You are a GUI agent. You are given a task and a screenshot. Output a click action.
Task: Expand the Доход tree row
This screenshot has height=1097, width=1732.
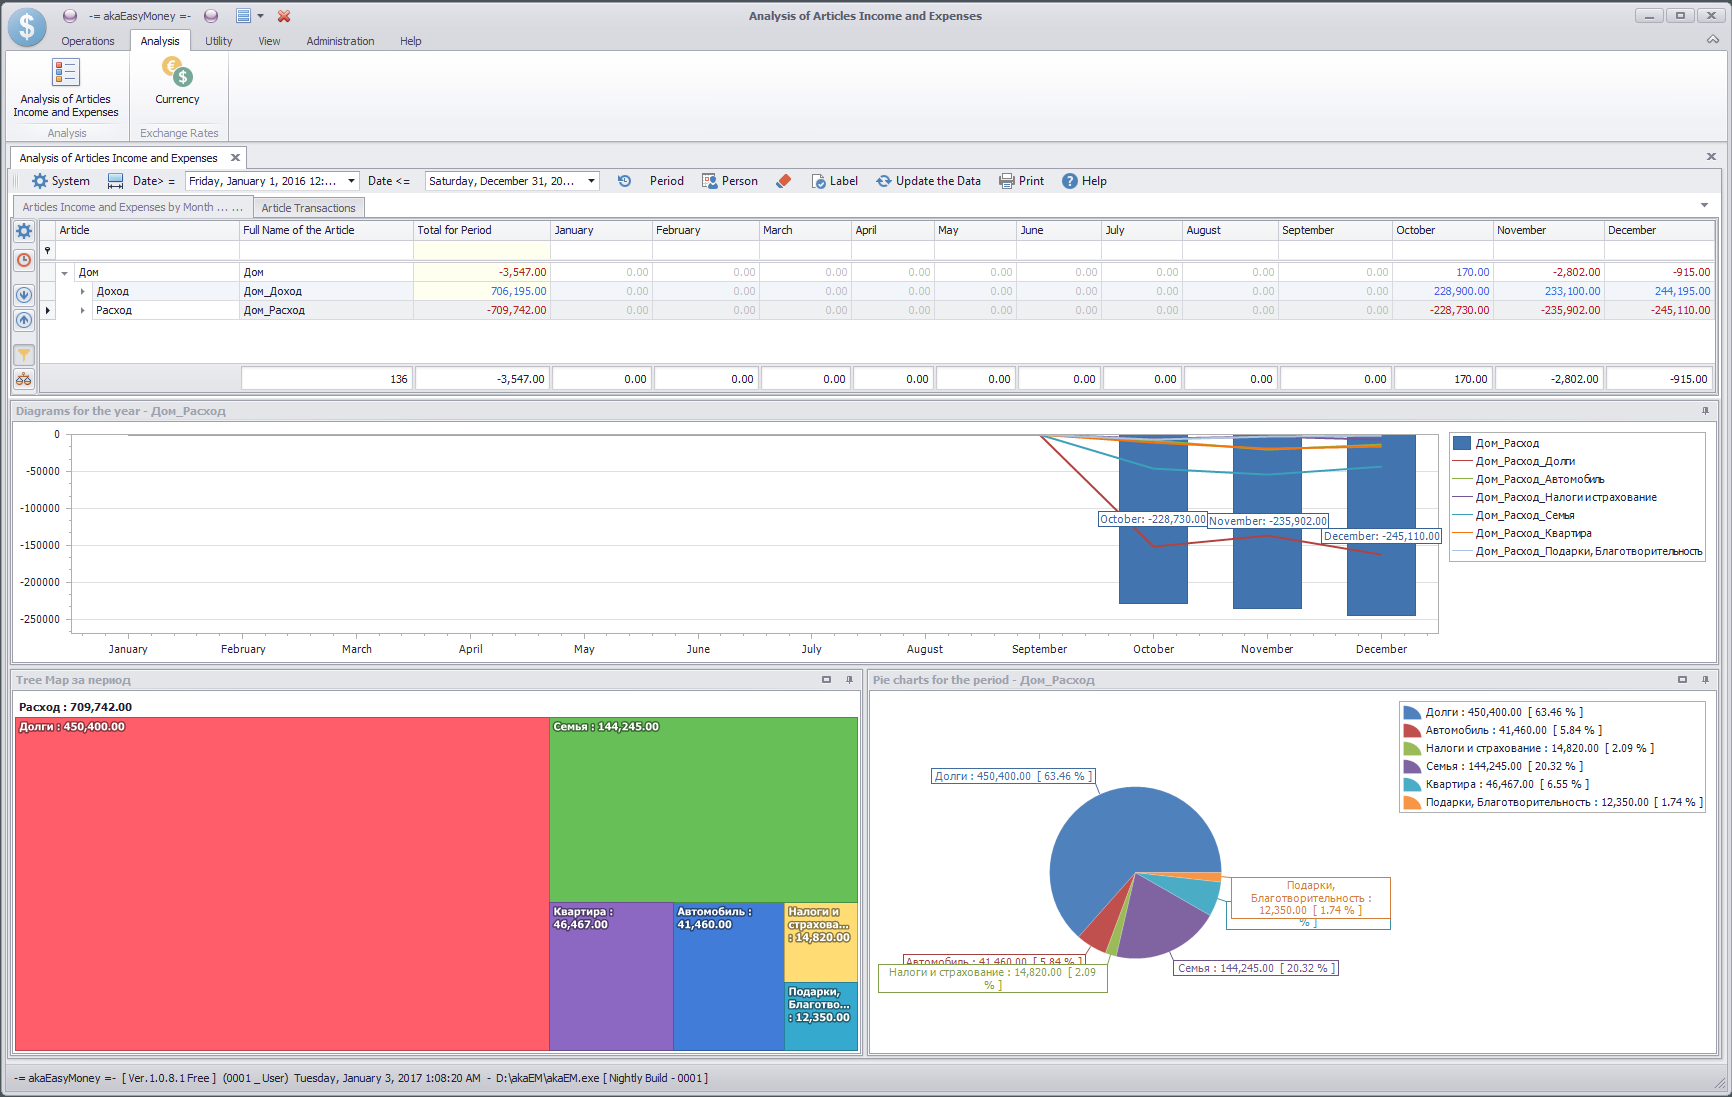pyautogui.click(x=83, y=291)
